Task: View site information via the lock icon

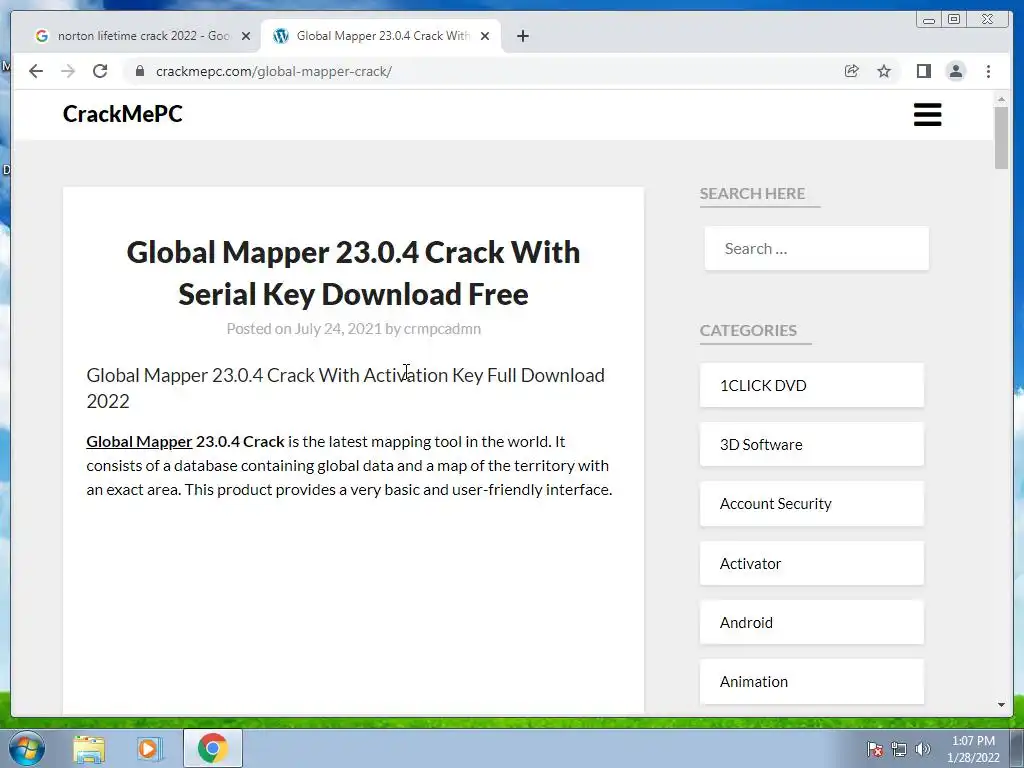Action: (139, 71)
